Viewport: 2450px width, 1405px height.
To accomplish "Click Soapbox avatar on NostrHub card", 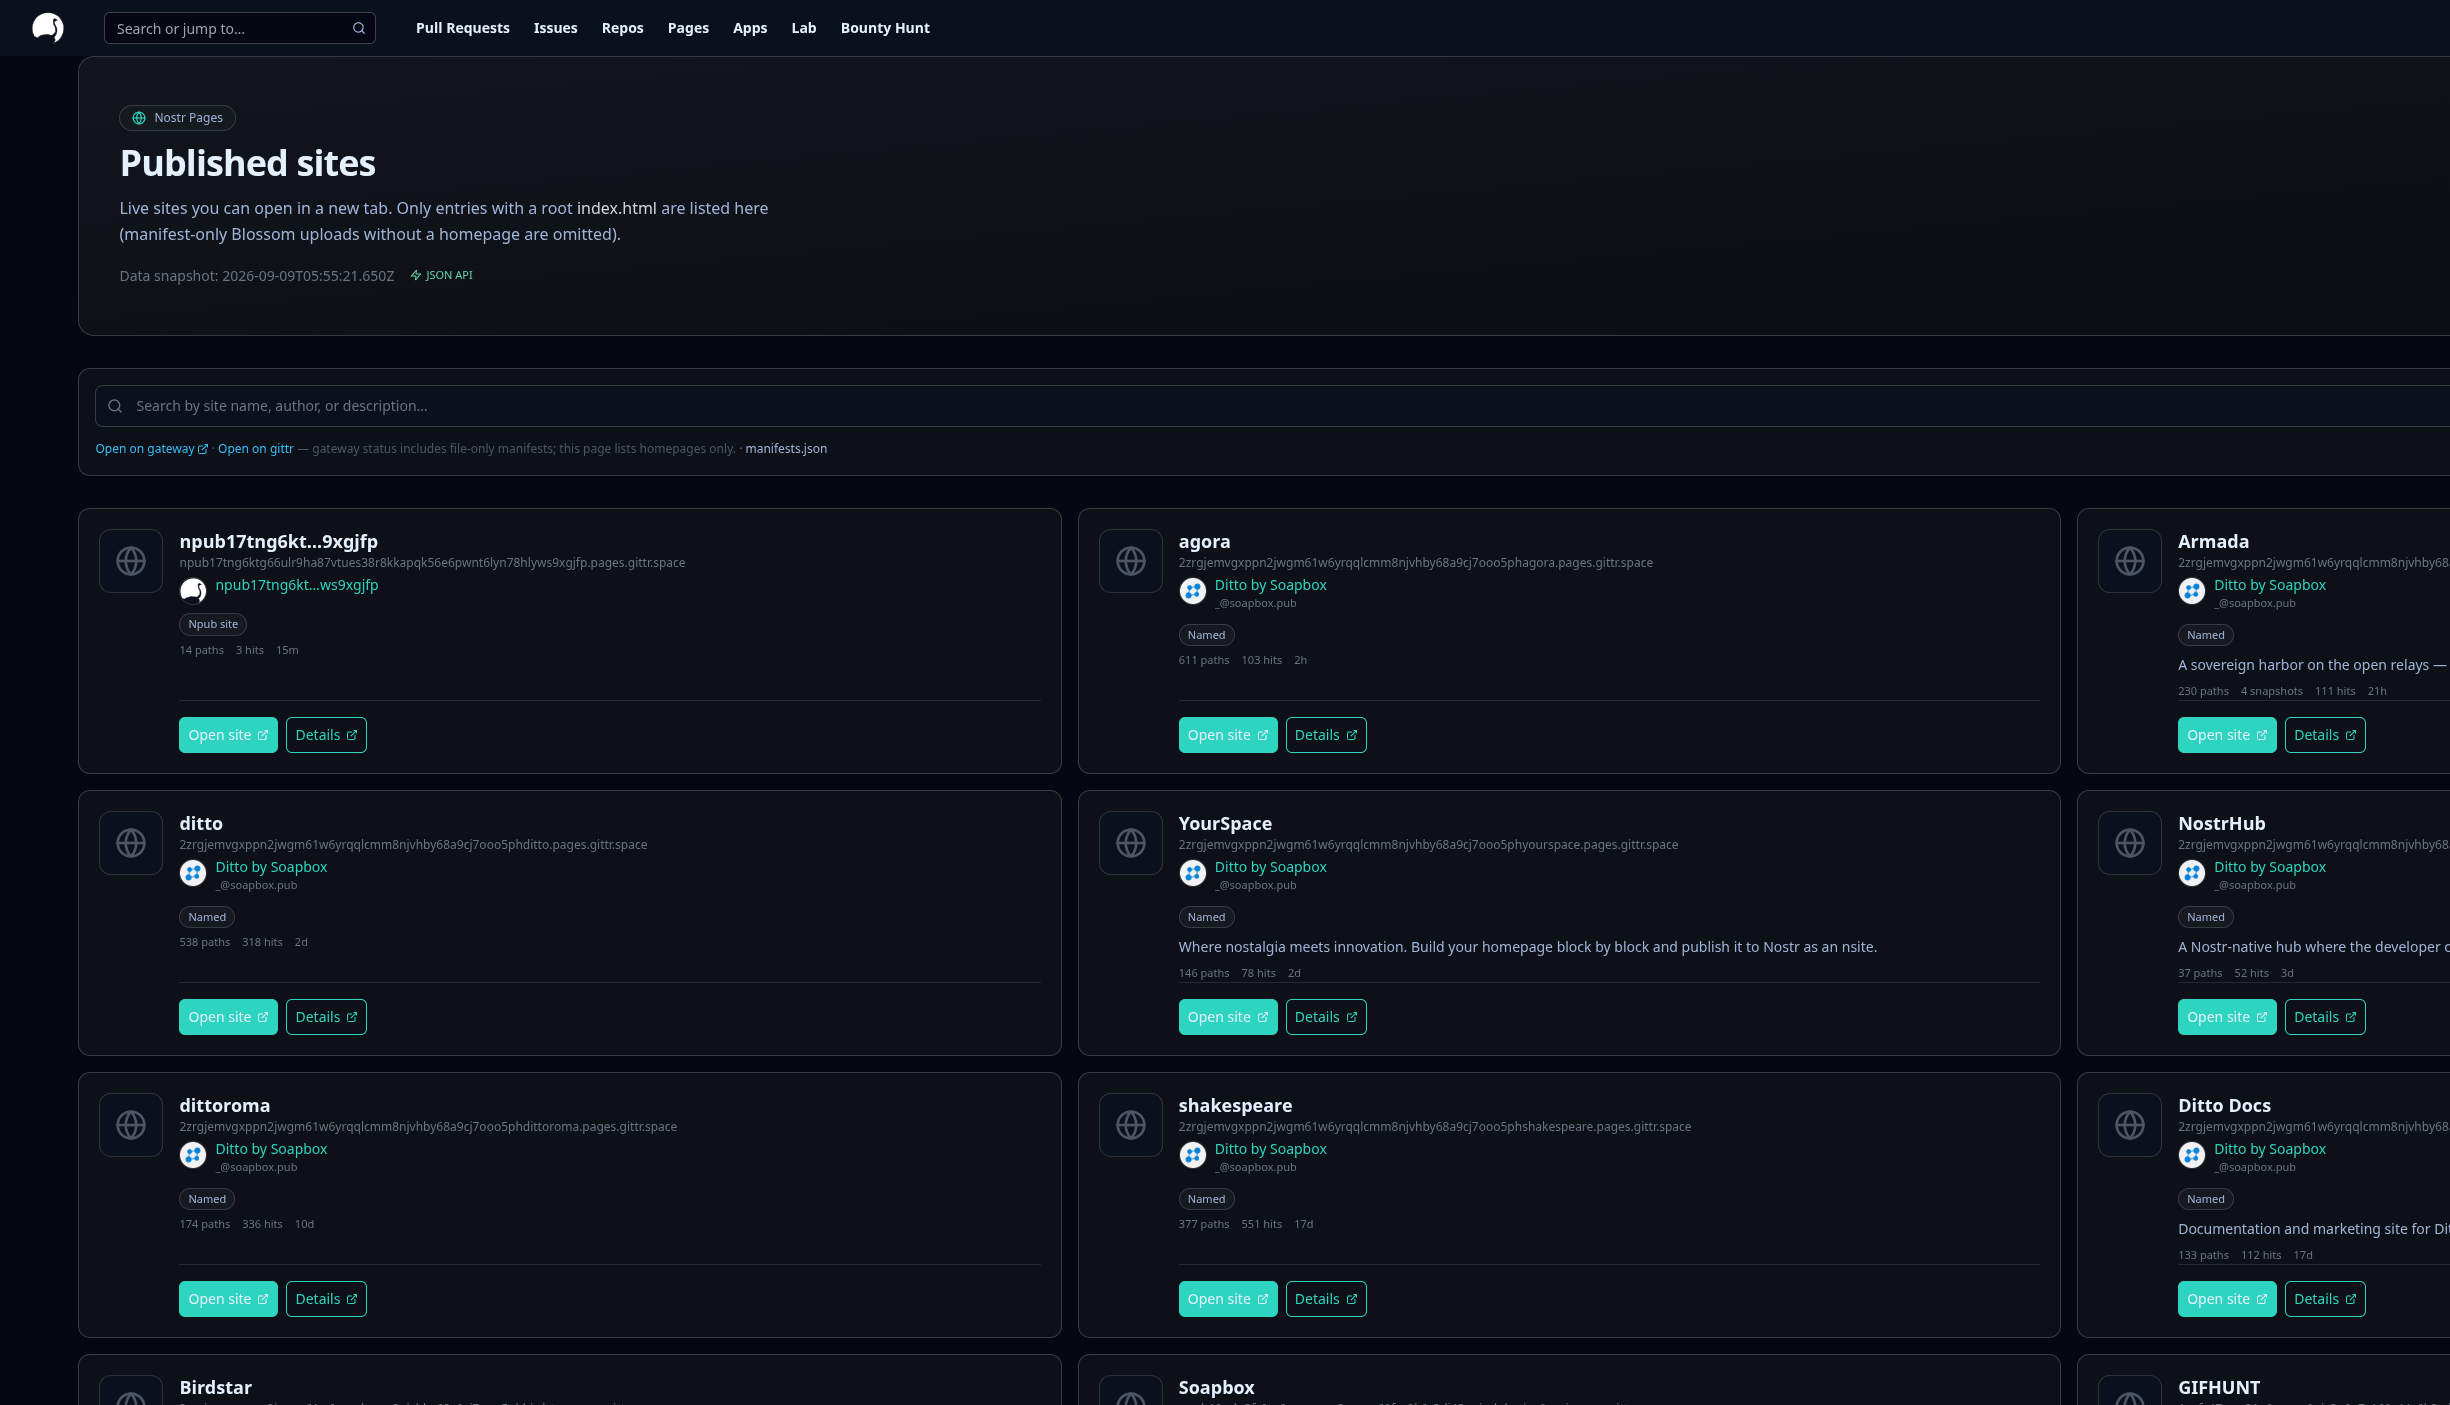I will 2191,873.
